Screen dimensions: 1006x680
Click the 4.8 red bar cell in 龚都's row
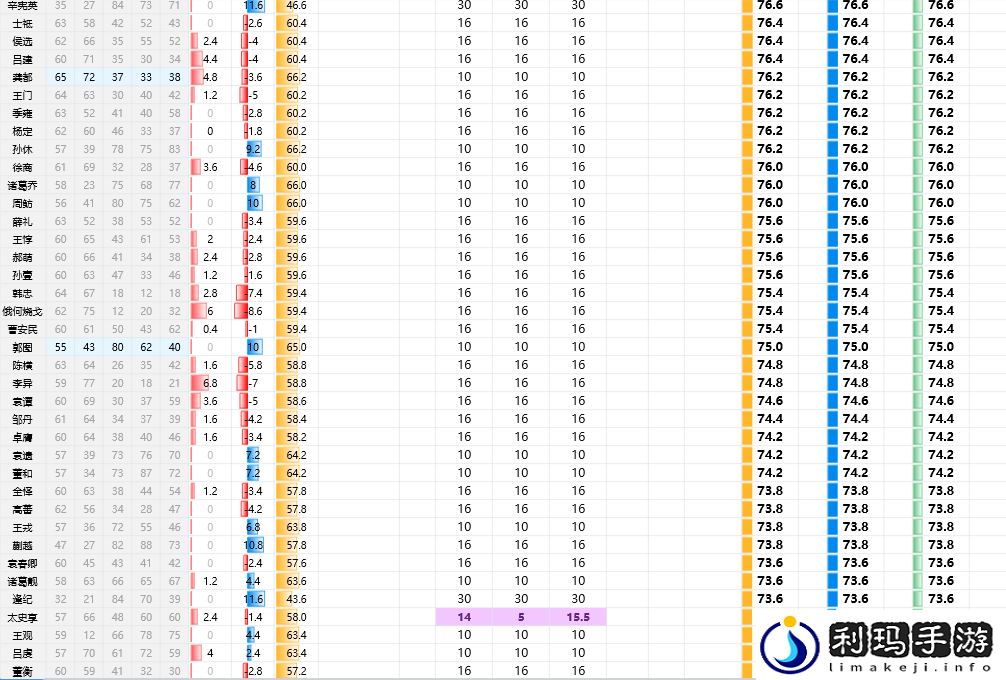(210, 77)
